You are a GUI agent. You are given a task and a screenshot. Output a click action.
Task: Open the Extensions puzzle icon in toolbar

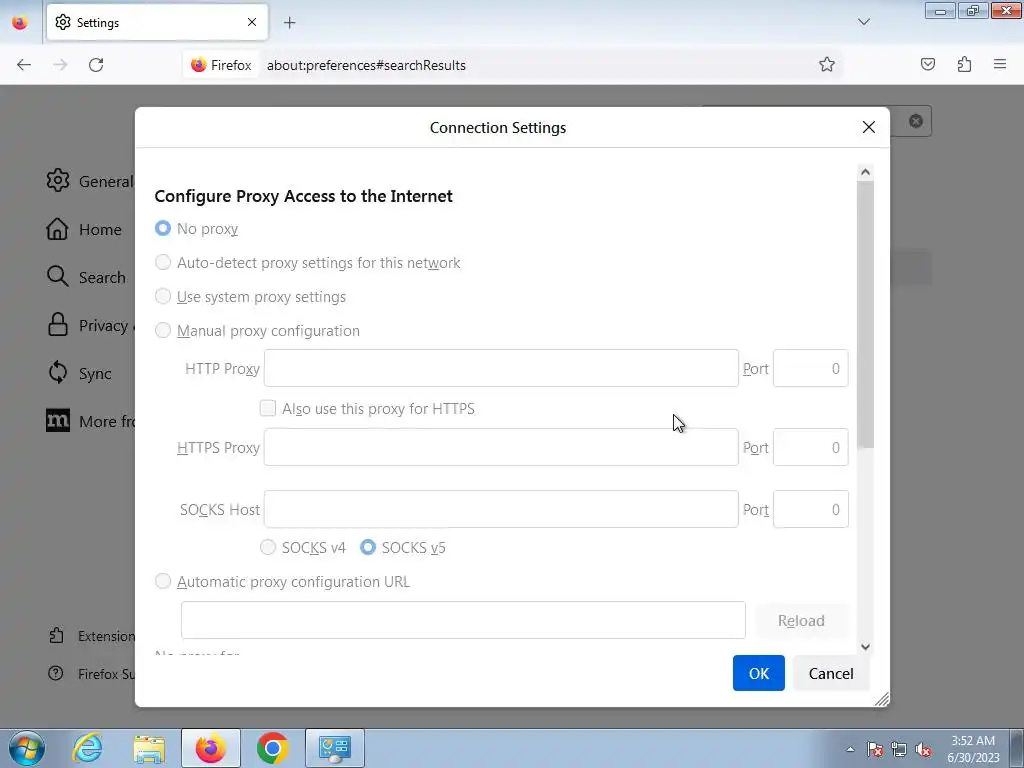[x=964, y=64]
